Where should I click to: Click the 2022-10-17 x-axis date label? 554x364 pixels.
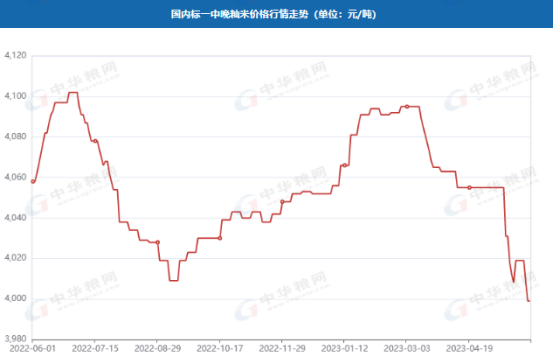[x=220, y=349]
